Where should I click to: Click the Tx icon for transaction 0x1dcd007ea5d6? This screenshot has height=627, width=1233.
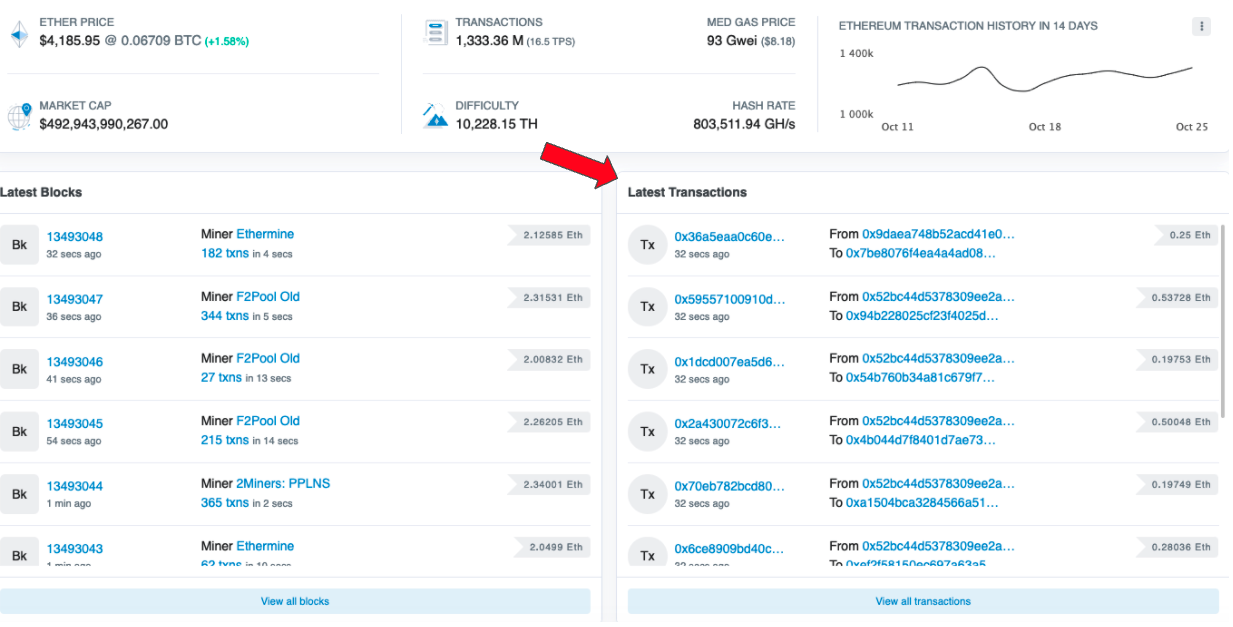point(647,369)
